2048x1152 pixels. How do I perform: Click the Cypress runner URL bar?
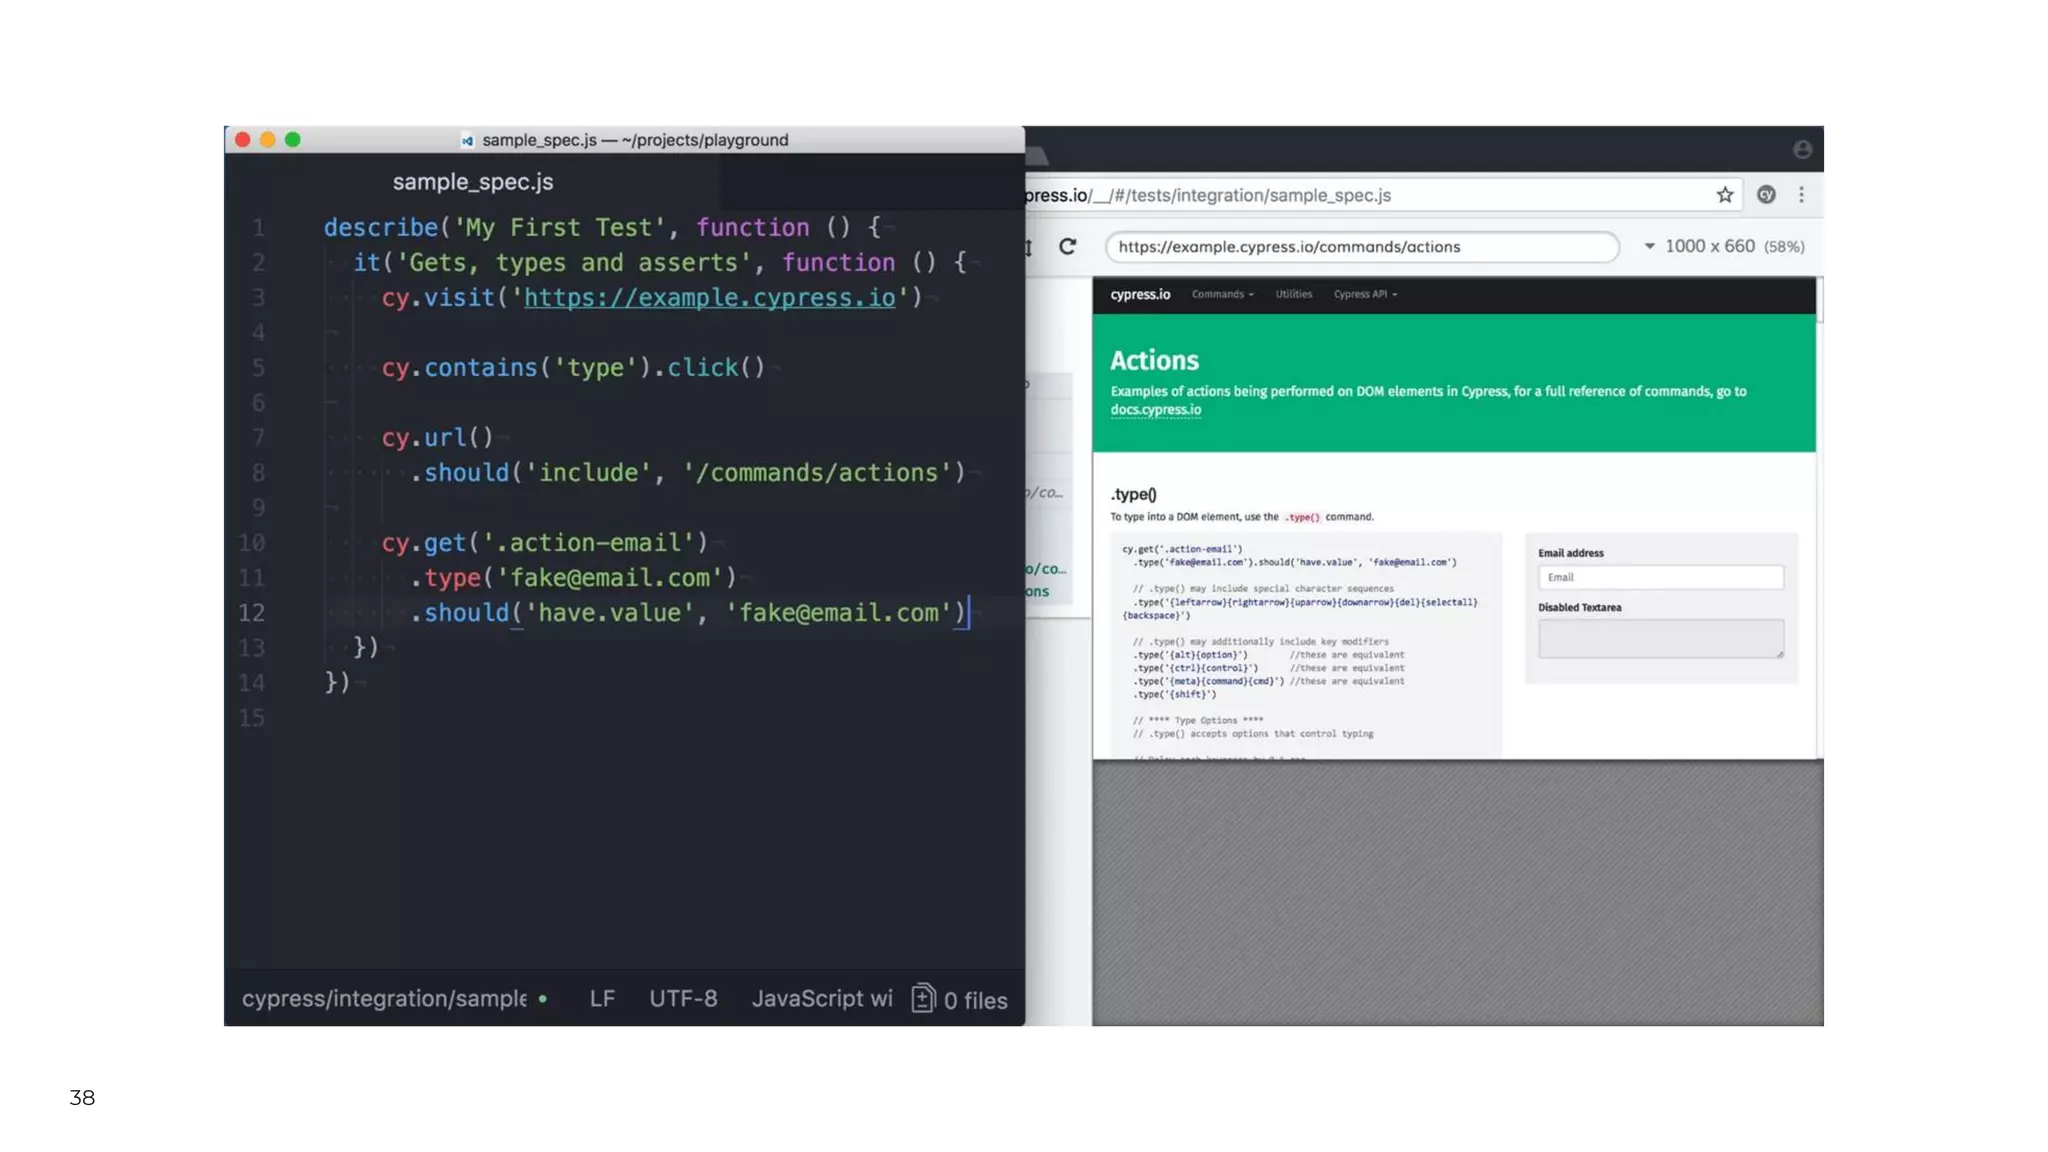tap(1360, 247)
